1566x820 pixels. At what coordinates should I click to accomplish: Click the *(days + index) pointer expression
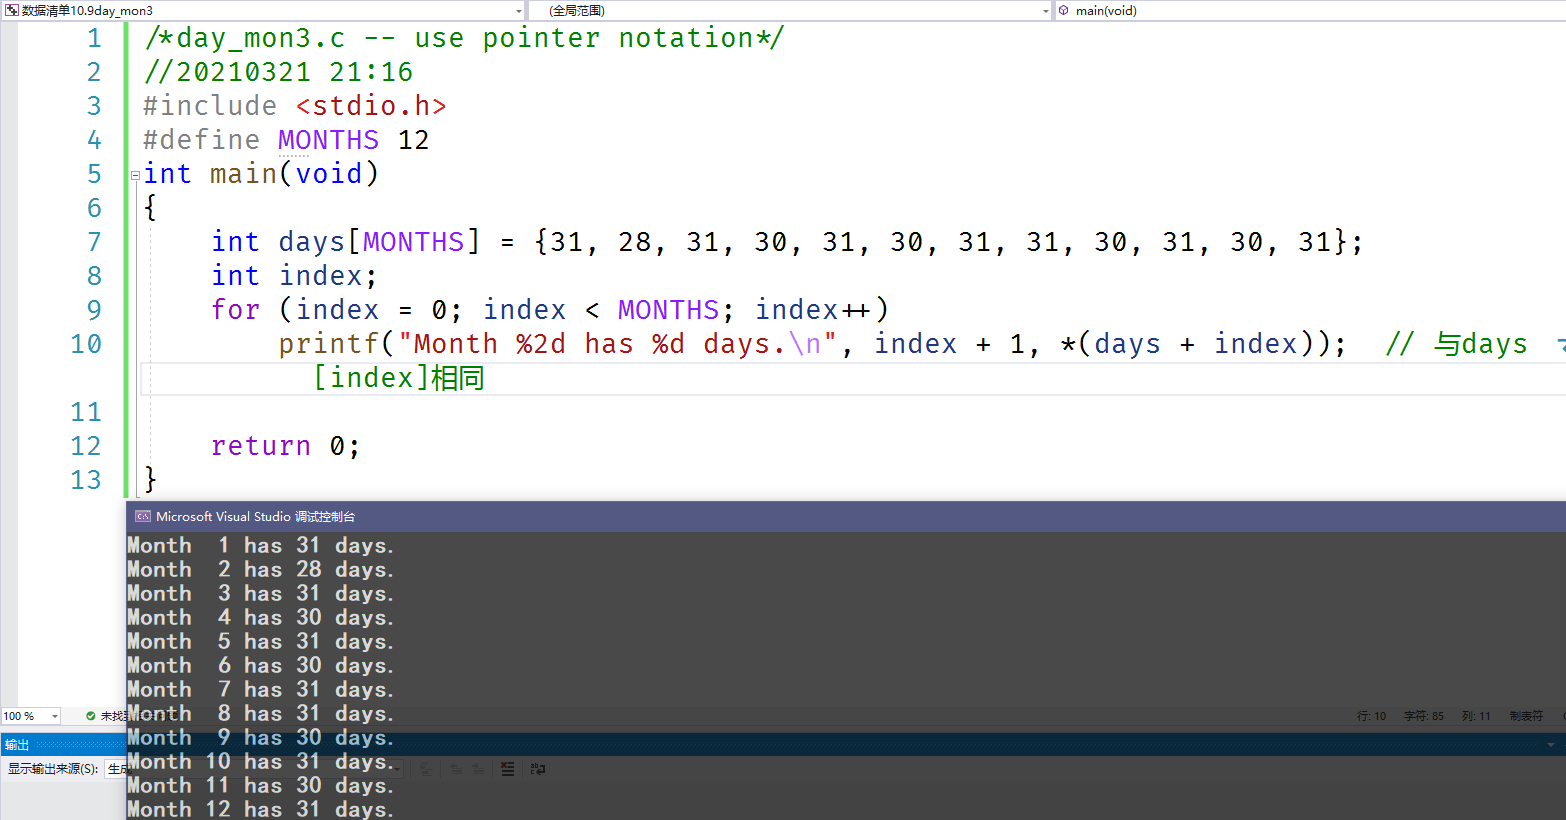[1190, 344]
